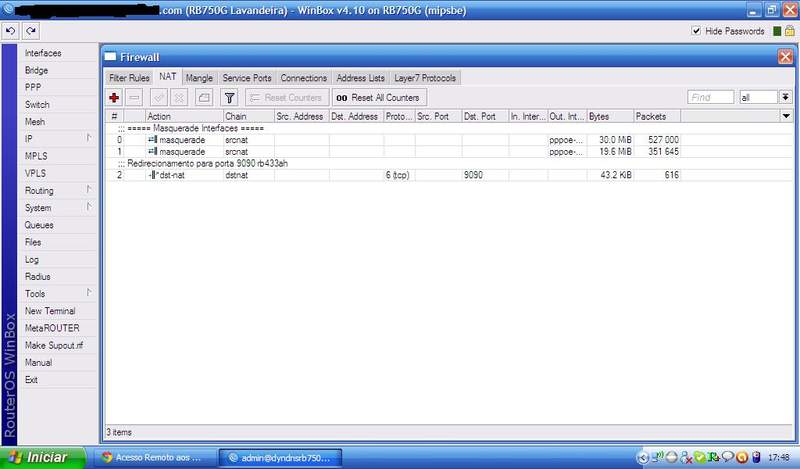The width and height of the screenshot is (800, 469).
Task: Click the 6 (tcp) protocol cell
Action: point(399,175)
